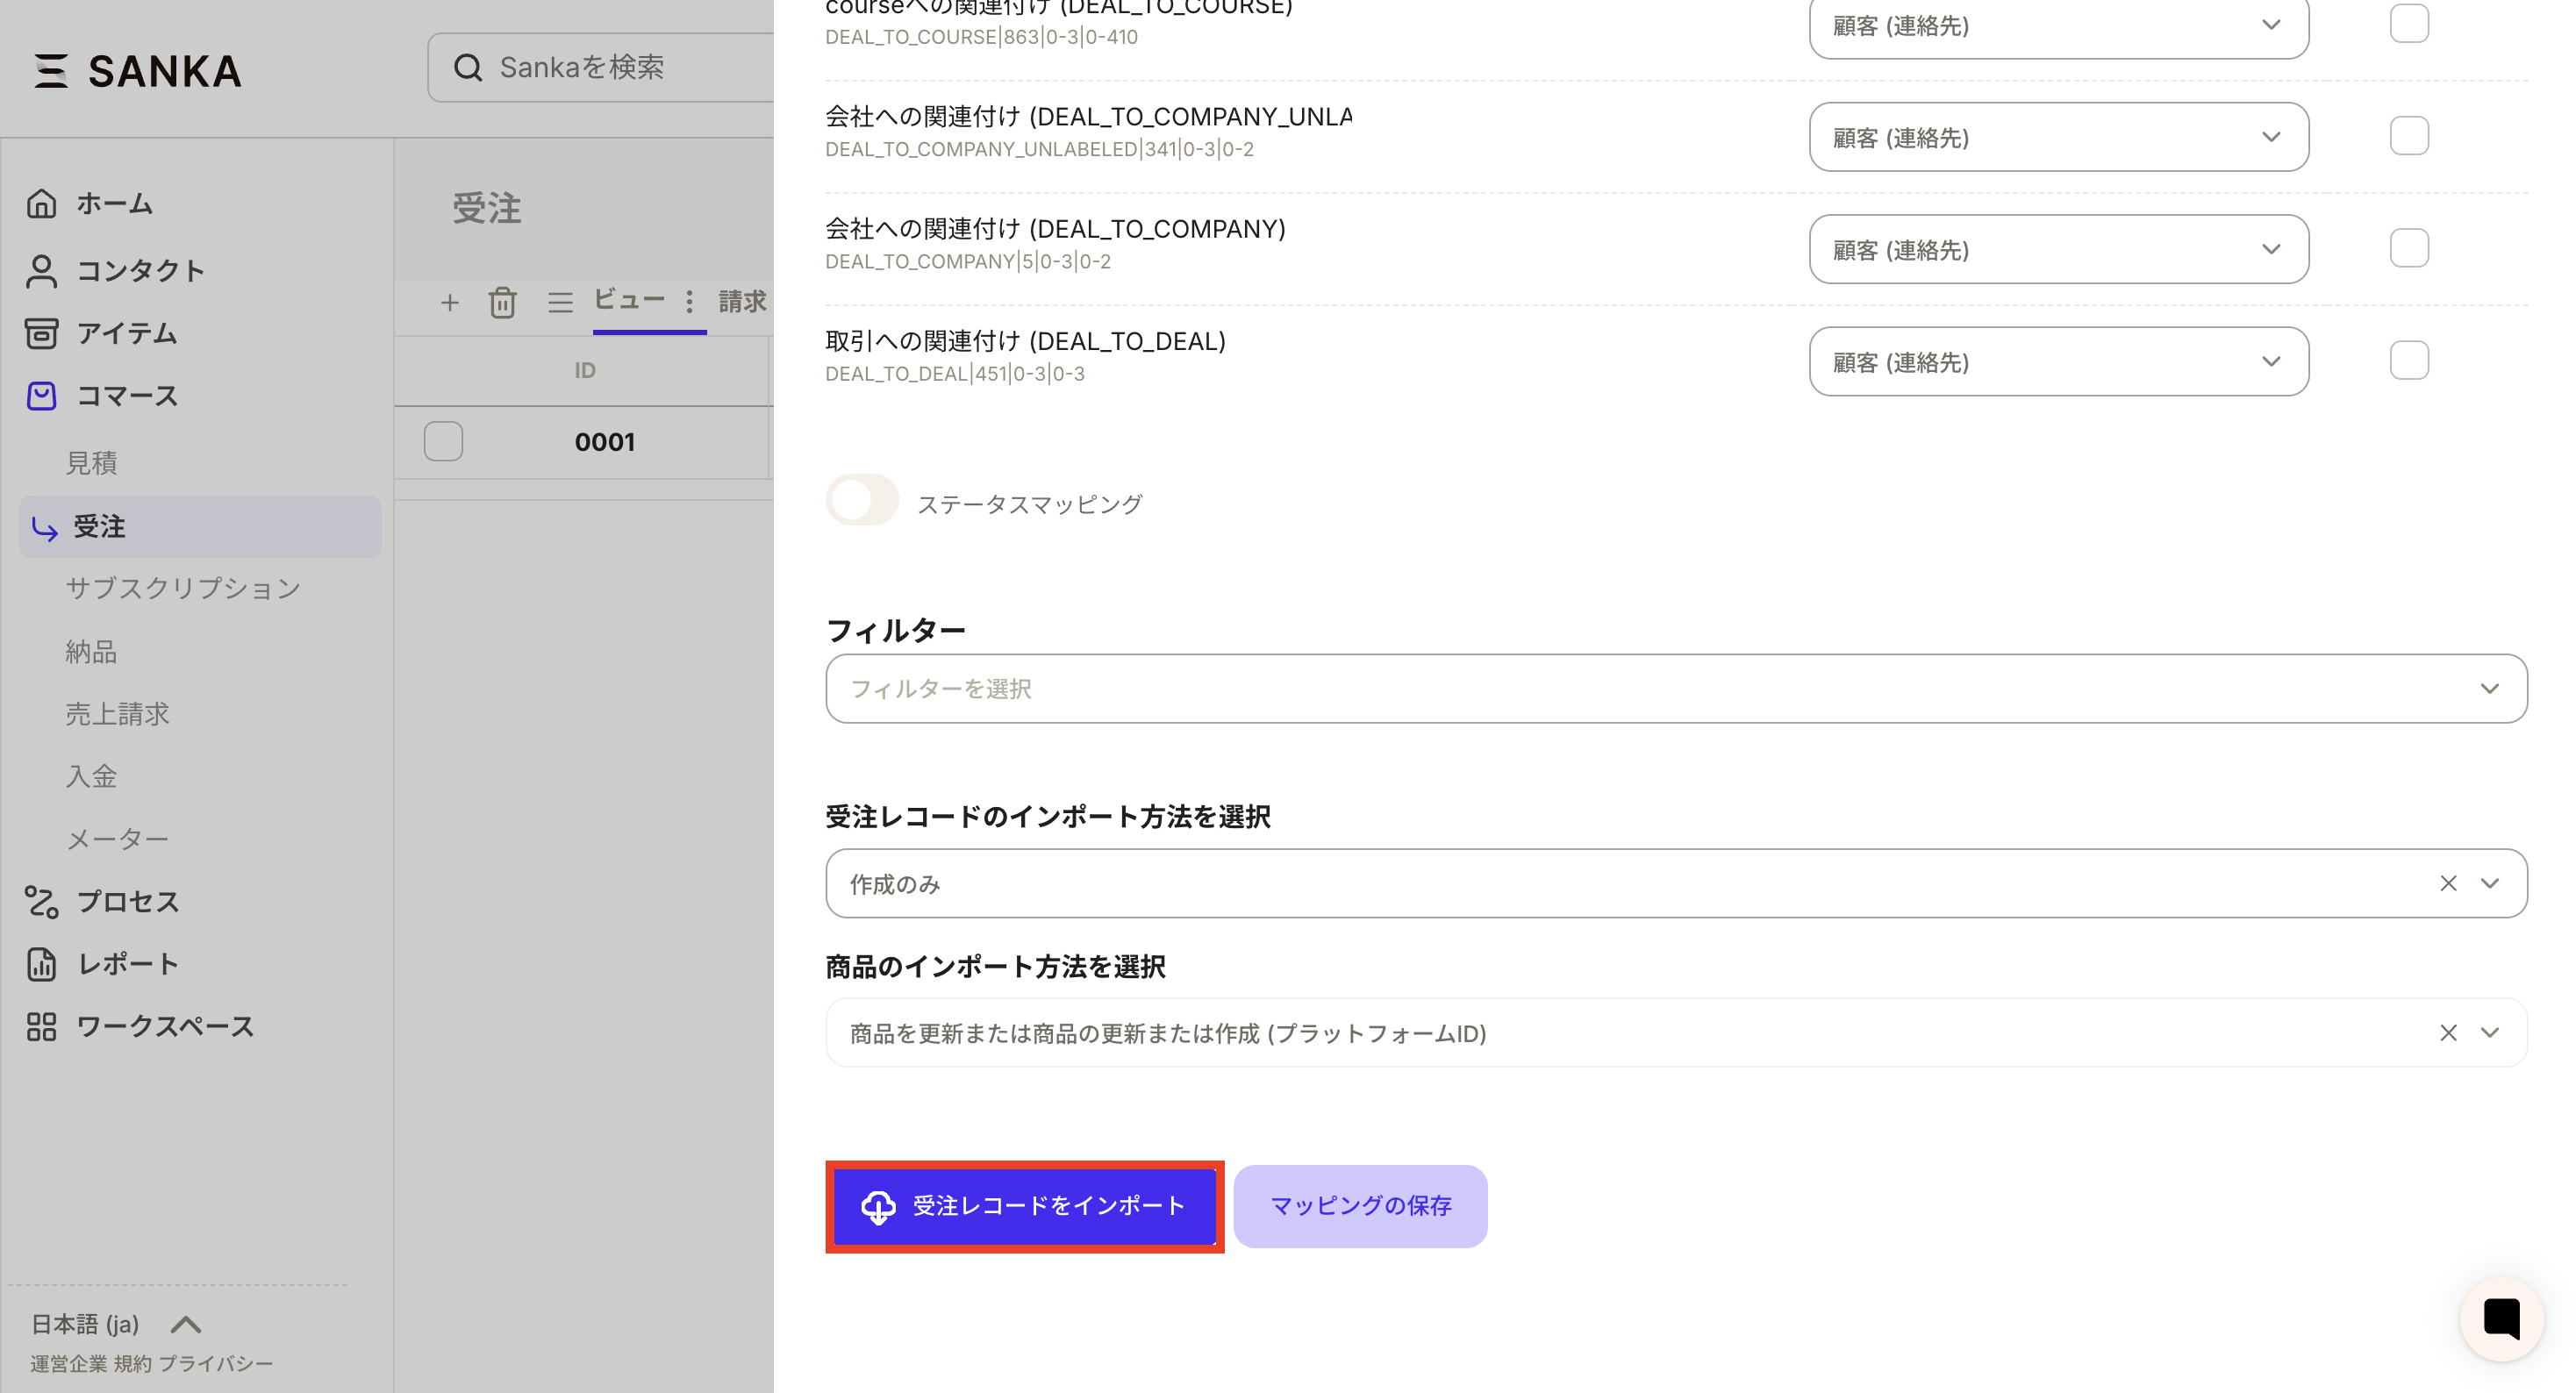Go to 入金 in the sidebar
Screen dimensions: 2576x1393
click(92, 776)
